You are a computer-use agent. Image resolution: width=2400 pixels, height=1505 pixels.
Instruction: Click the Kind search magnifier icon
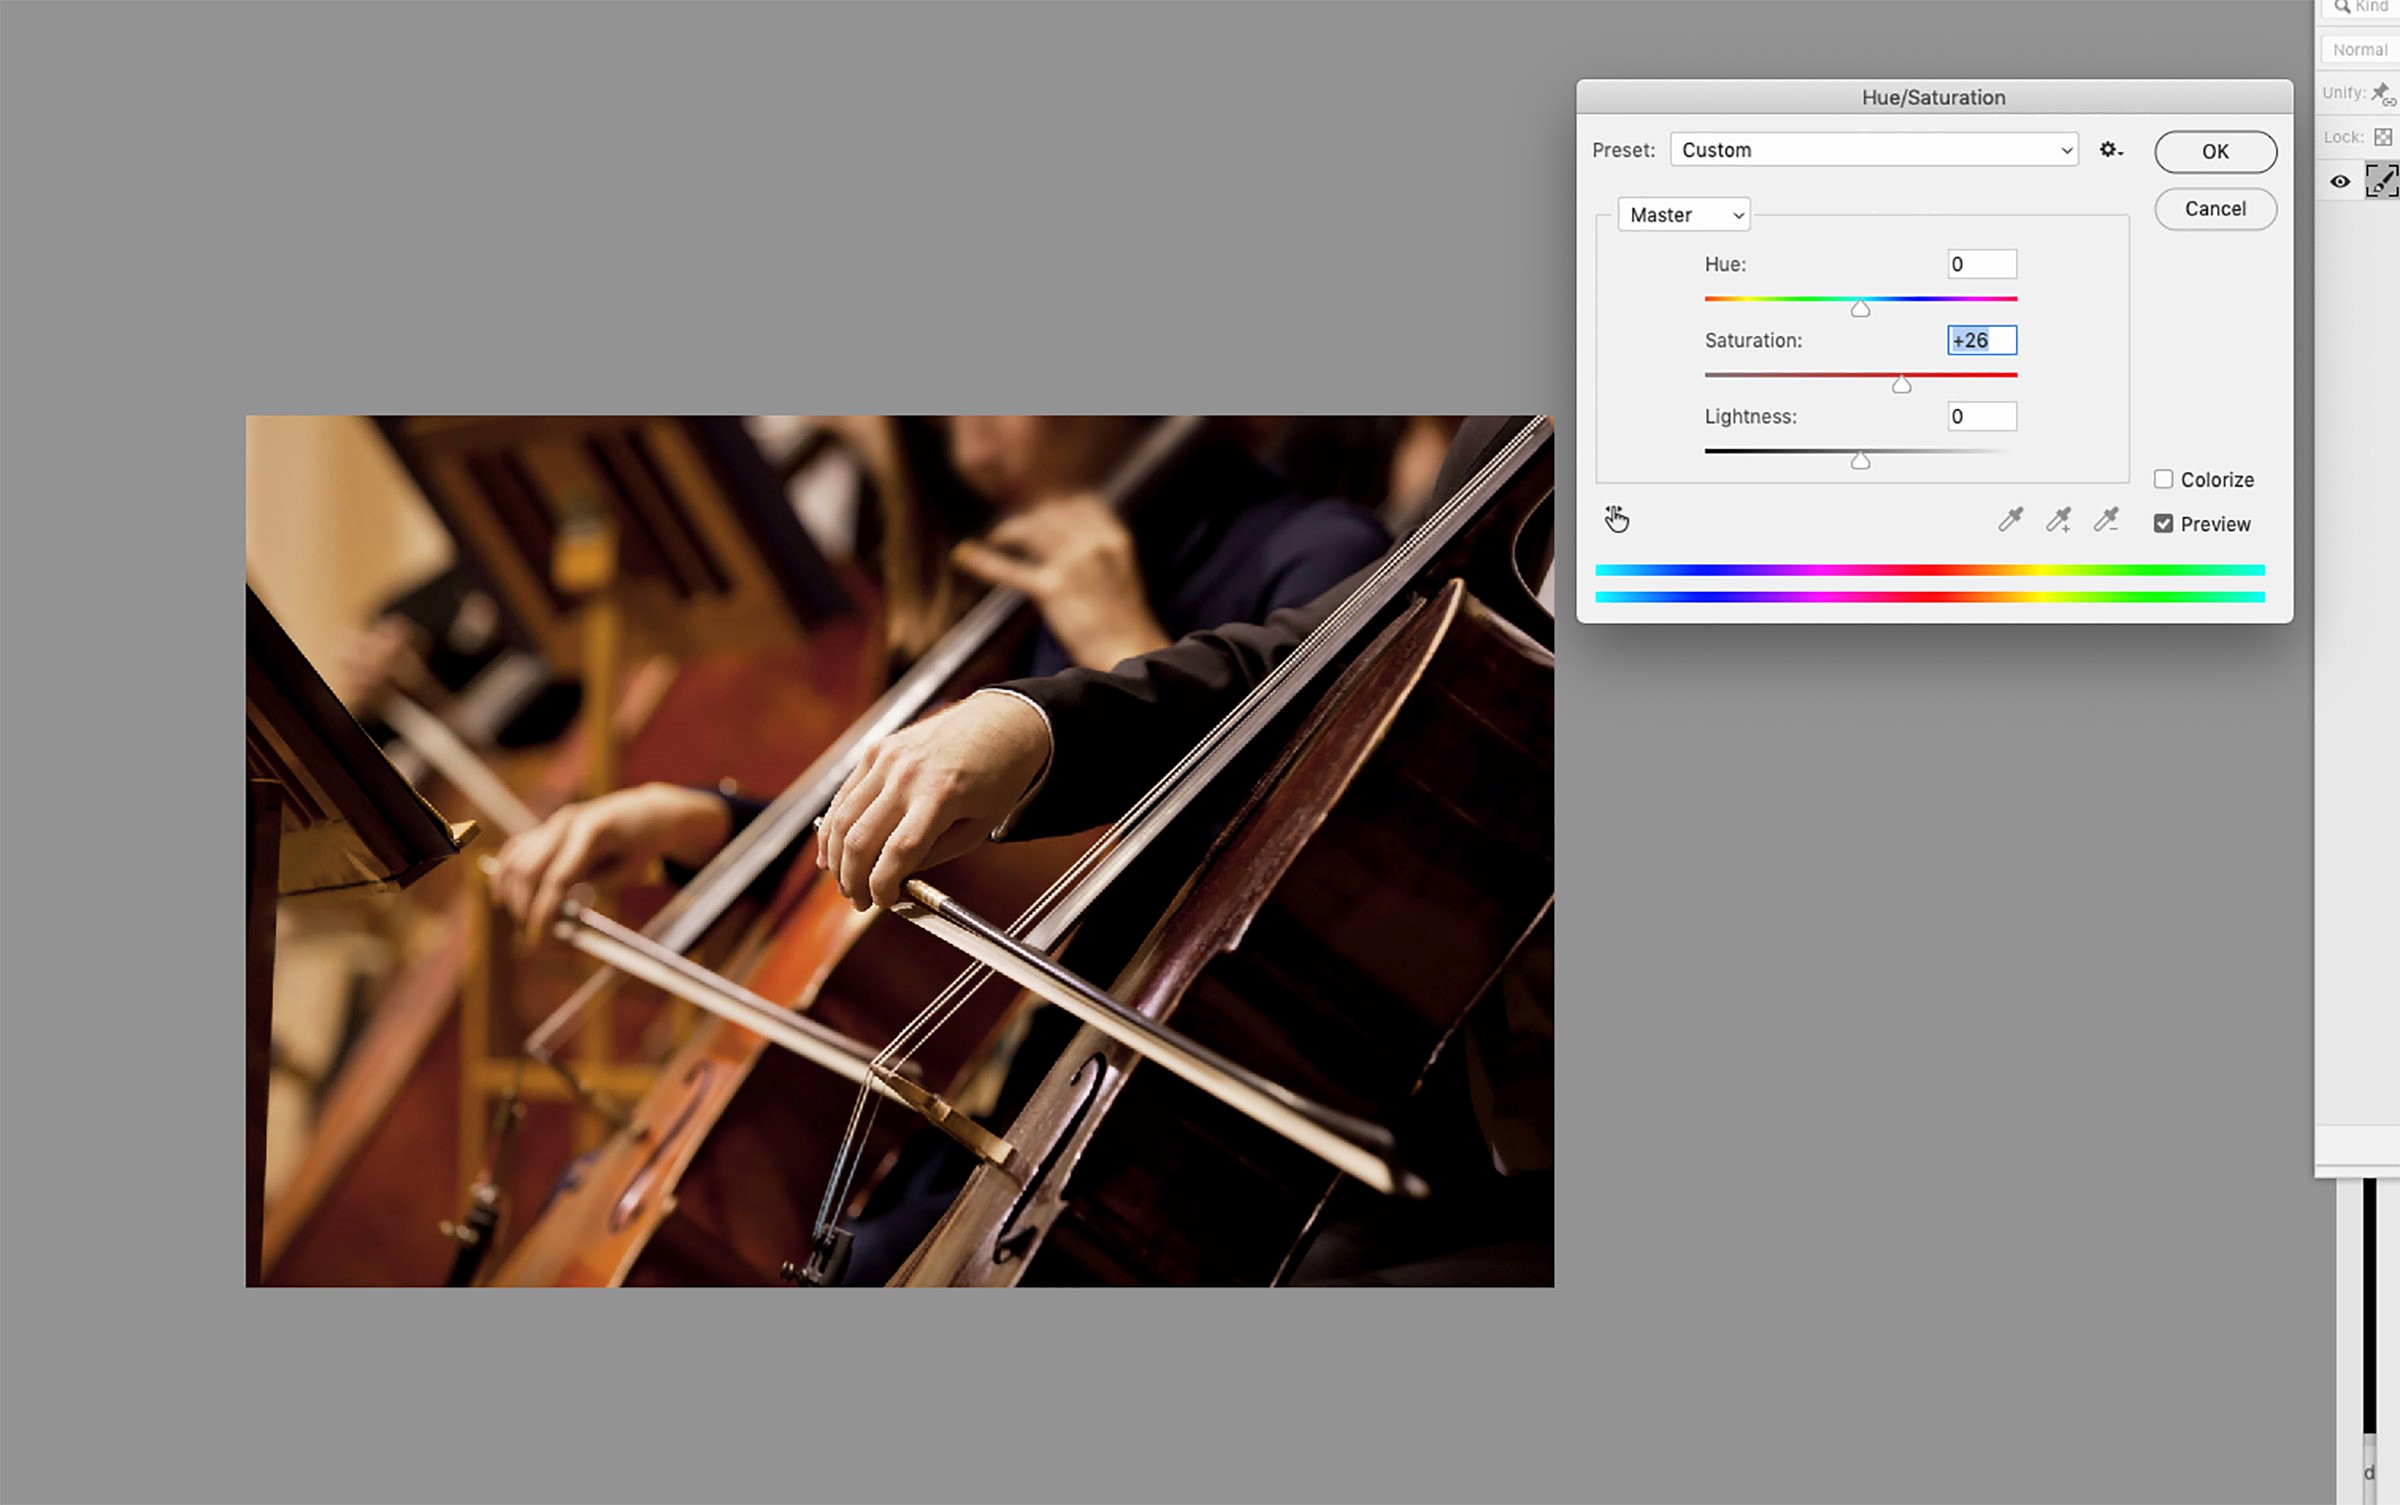tap(2340, 7)
